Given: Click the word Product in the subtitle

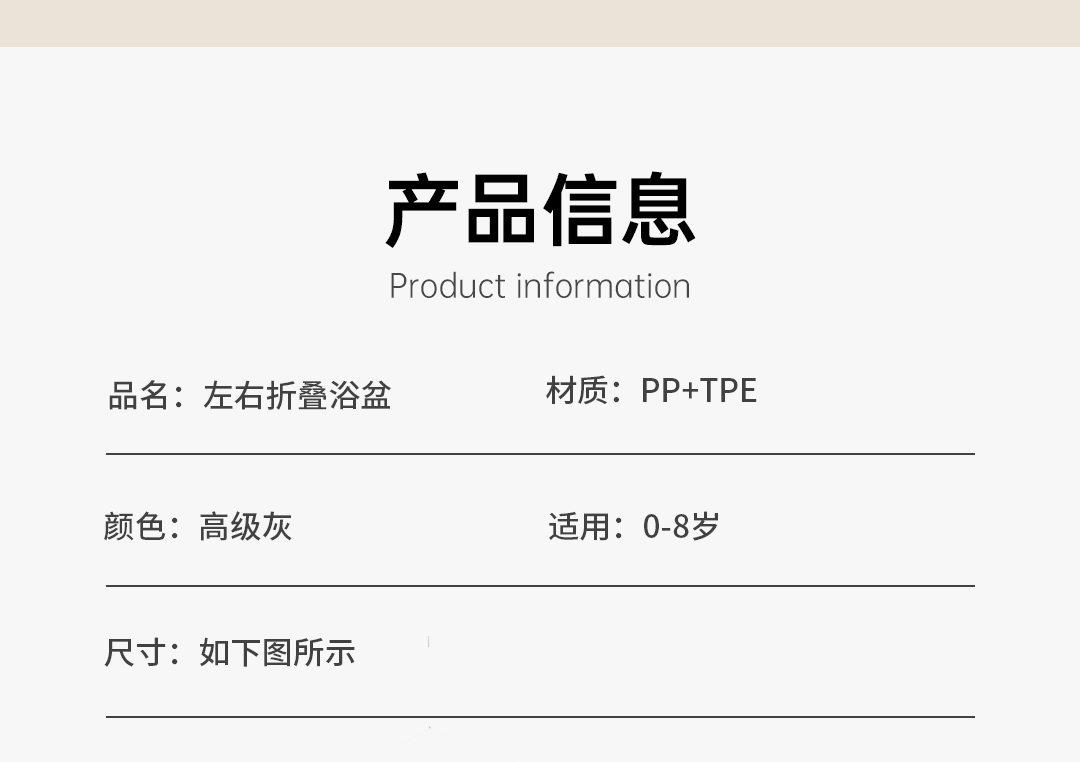Looking at the screenshot, I should point(448,286).
